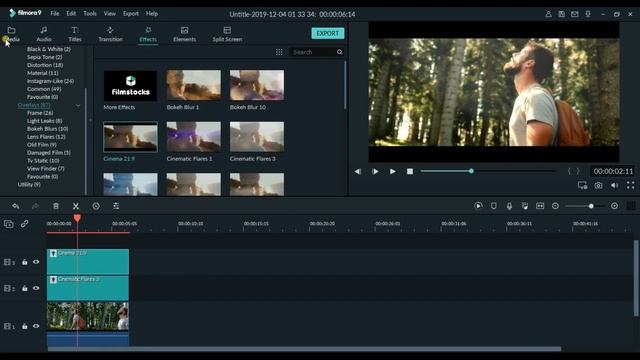Enter fullscreen preview mode
The height and width of the screenshot is (360, 640).
(631, 185)
